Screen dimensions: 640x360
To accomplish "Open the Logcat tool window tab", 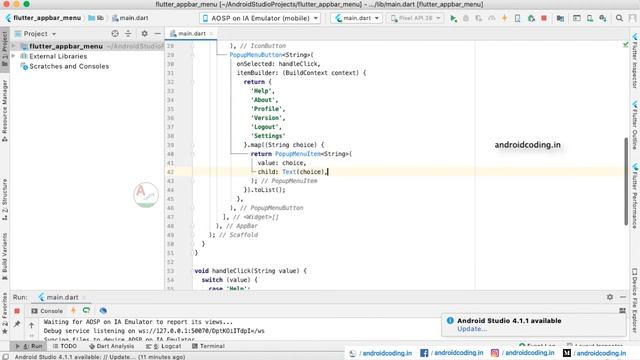I will [164, 346].
